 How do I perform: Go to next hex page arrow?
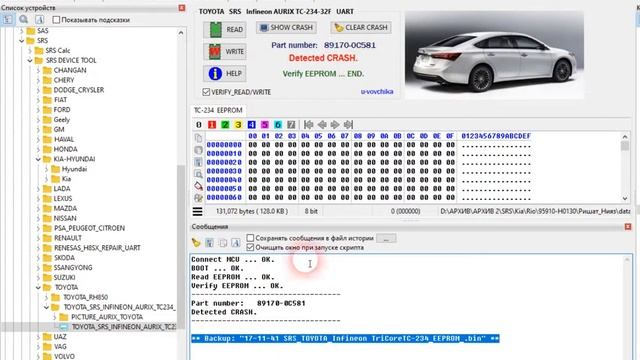[x=335, y=124]
